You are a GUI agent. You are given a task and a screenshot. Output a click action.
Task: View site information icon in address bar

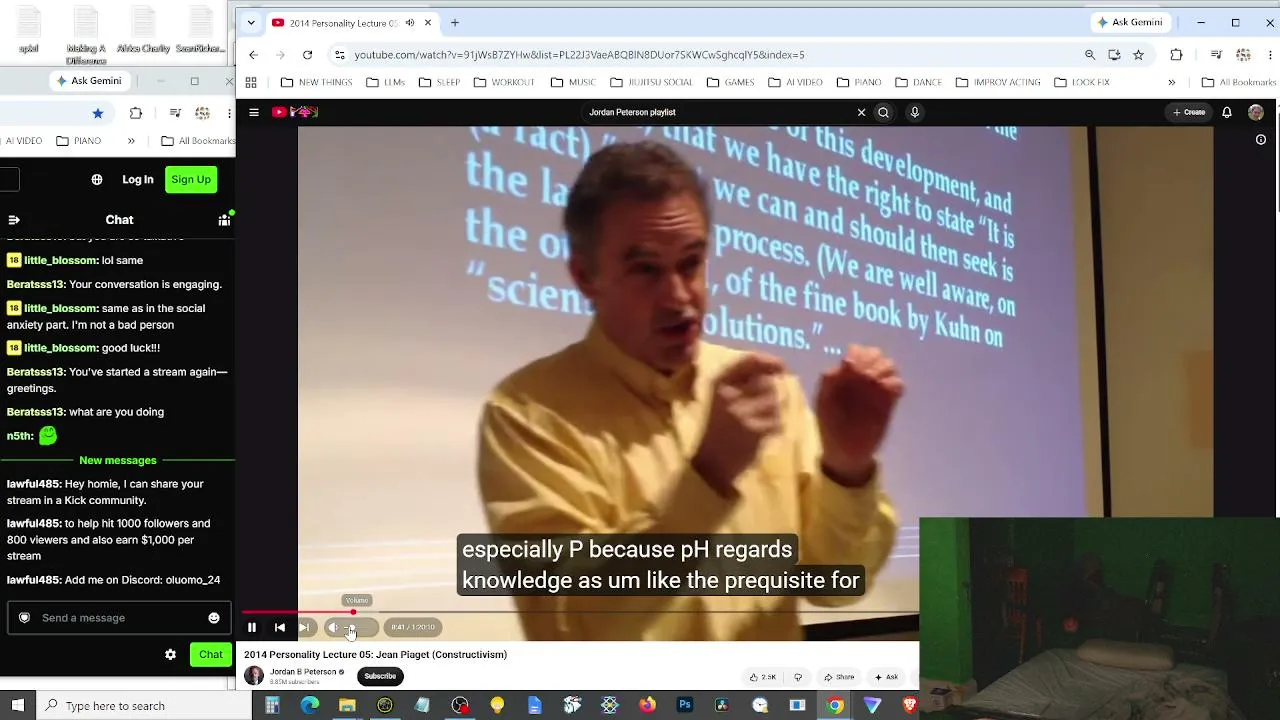340,55
